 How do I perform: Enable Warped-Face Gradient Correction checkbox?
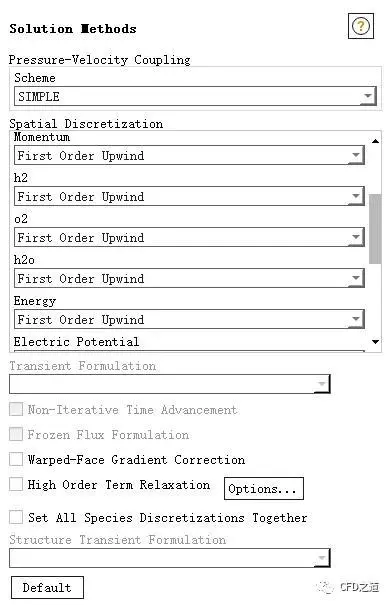16,459
